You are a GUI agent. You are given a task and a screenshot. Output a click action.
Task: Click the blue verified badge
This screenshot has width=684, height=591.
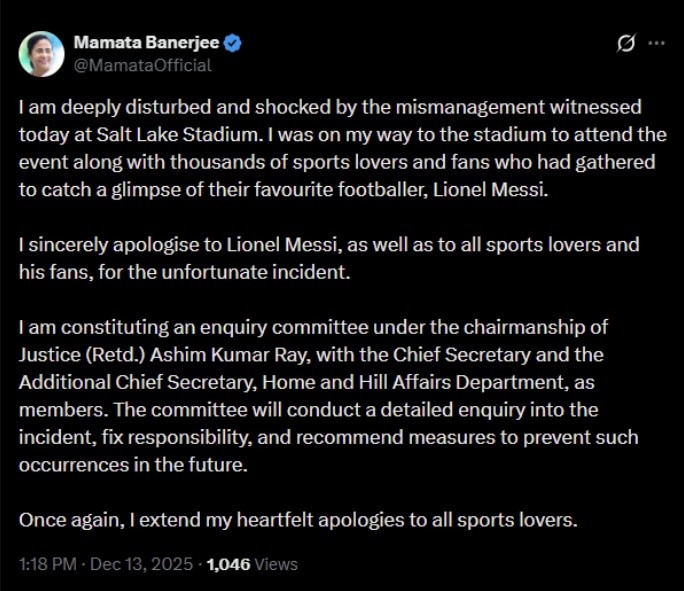coord(232,43)
